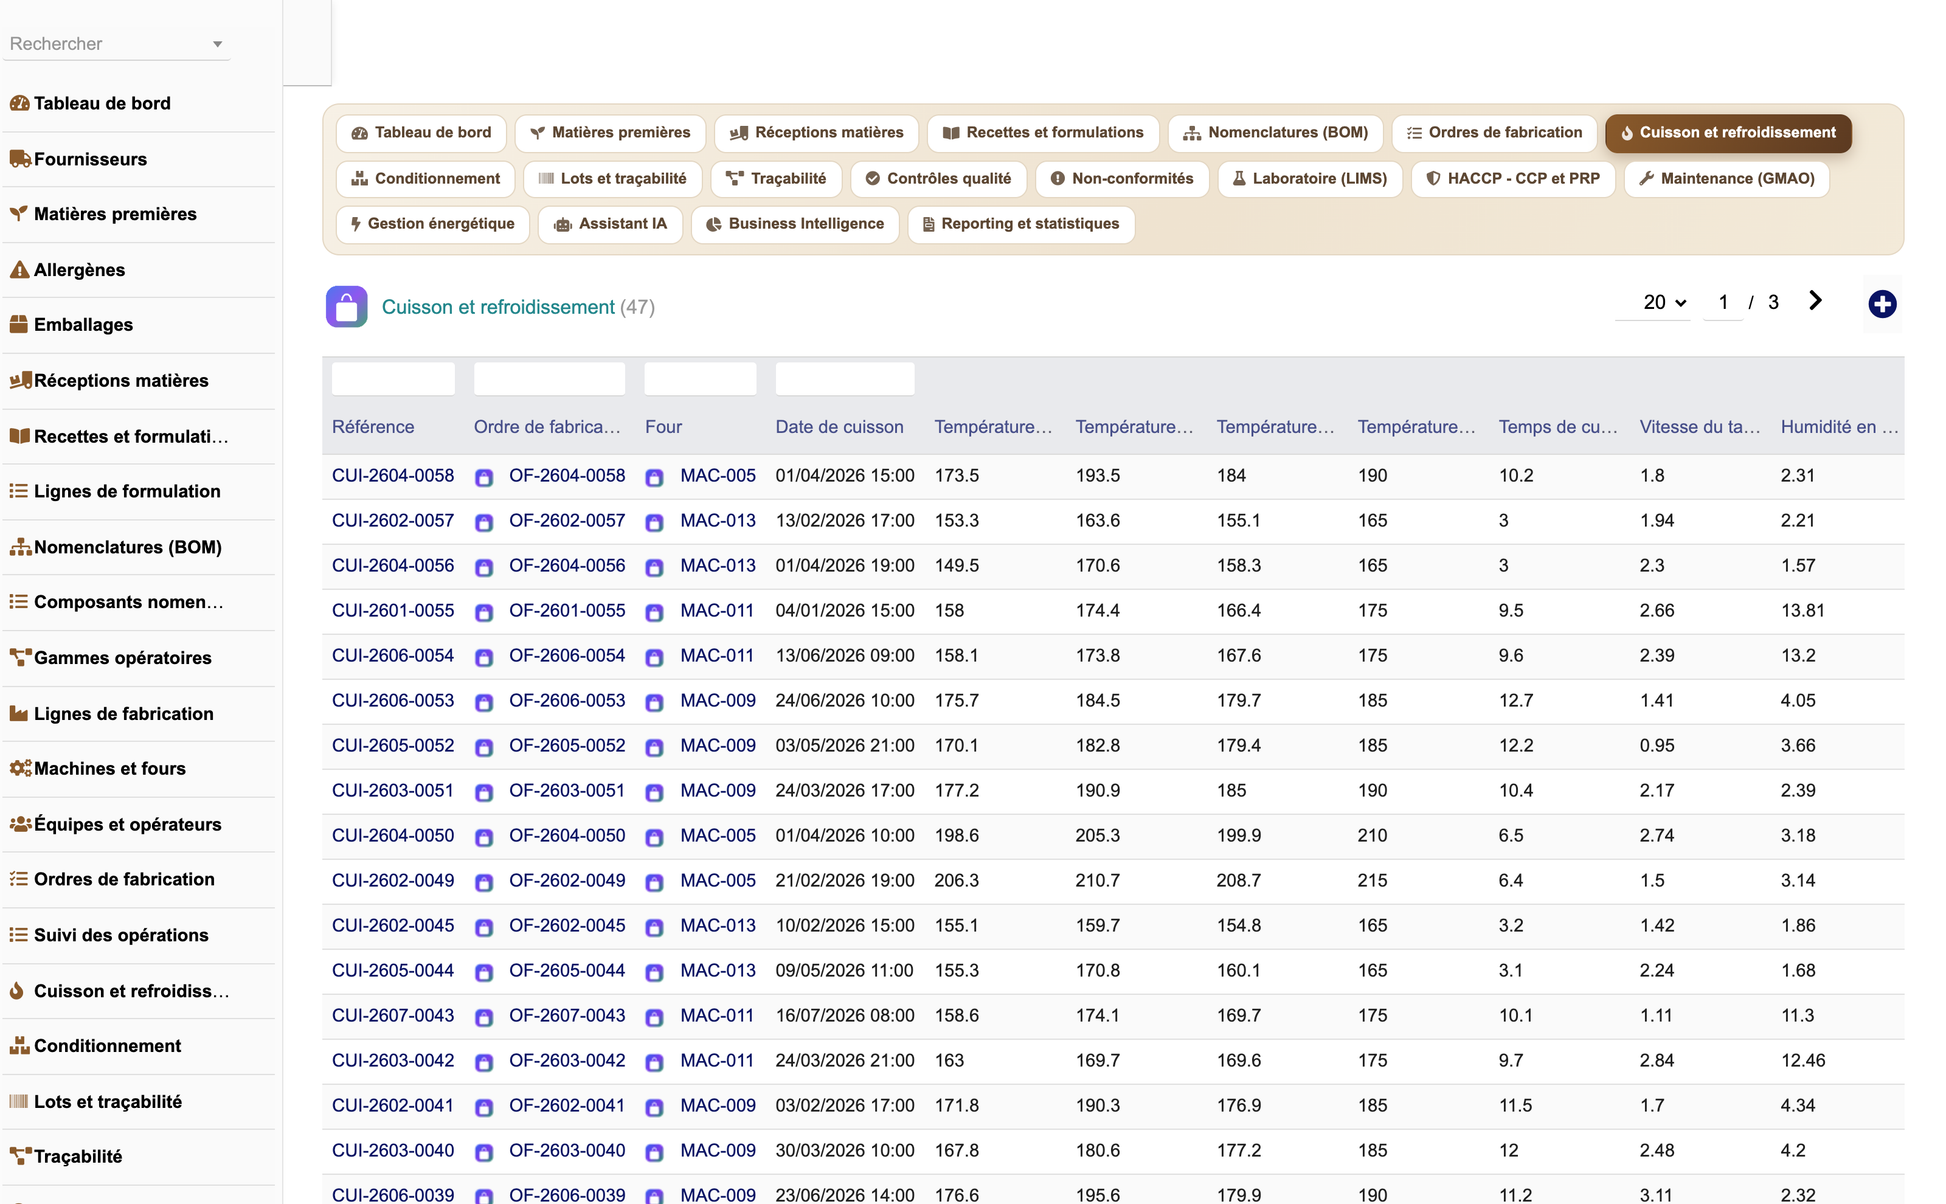Viewport: 1946px width, 1204px height.
Task: Click the Allergènes warning triangle icon
Action: pos(19,270)
